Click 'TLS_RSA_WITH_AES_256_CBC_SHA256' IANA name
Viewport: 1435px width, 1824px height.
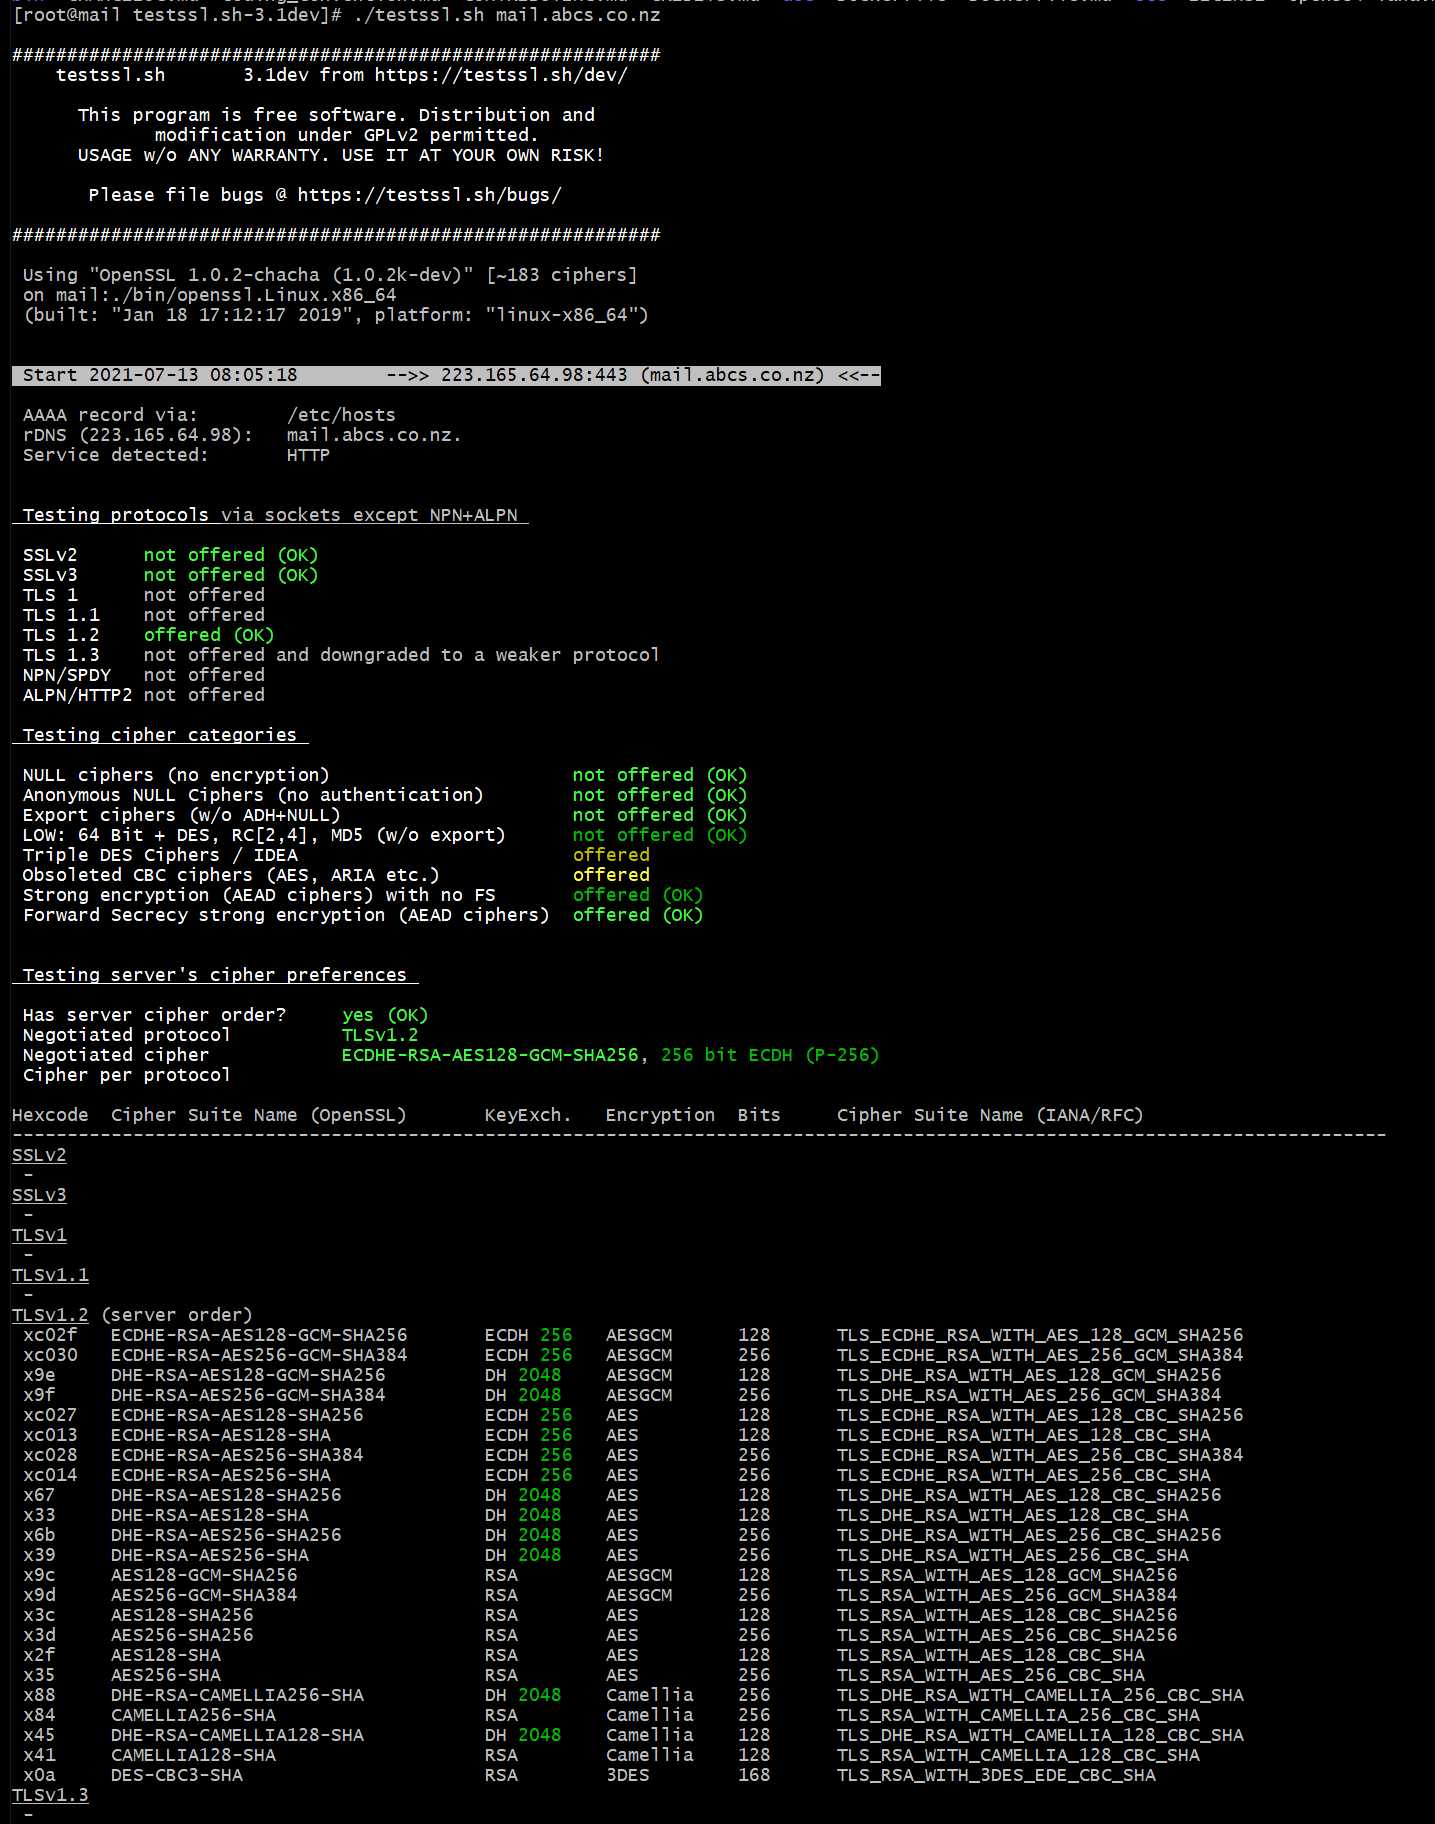click(x=1007, y=1635)
